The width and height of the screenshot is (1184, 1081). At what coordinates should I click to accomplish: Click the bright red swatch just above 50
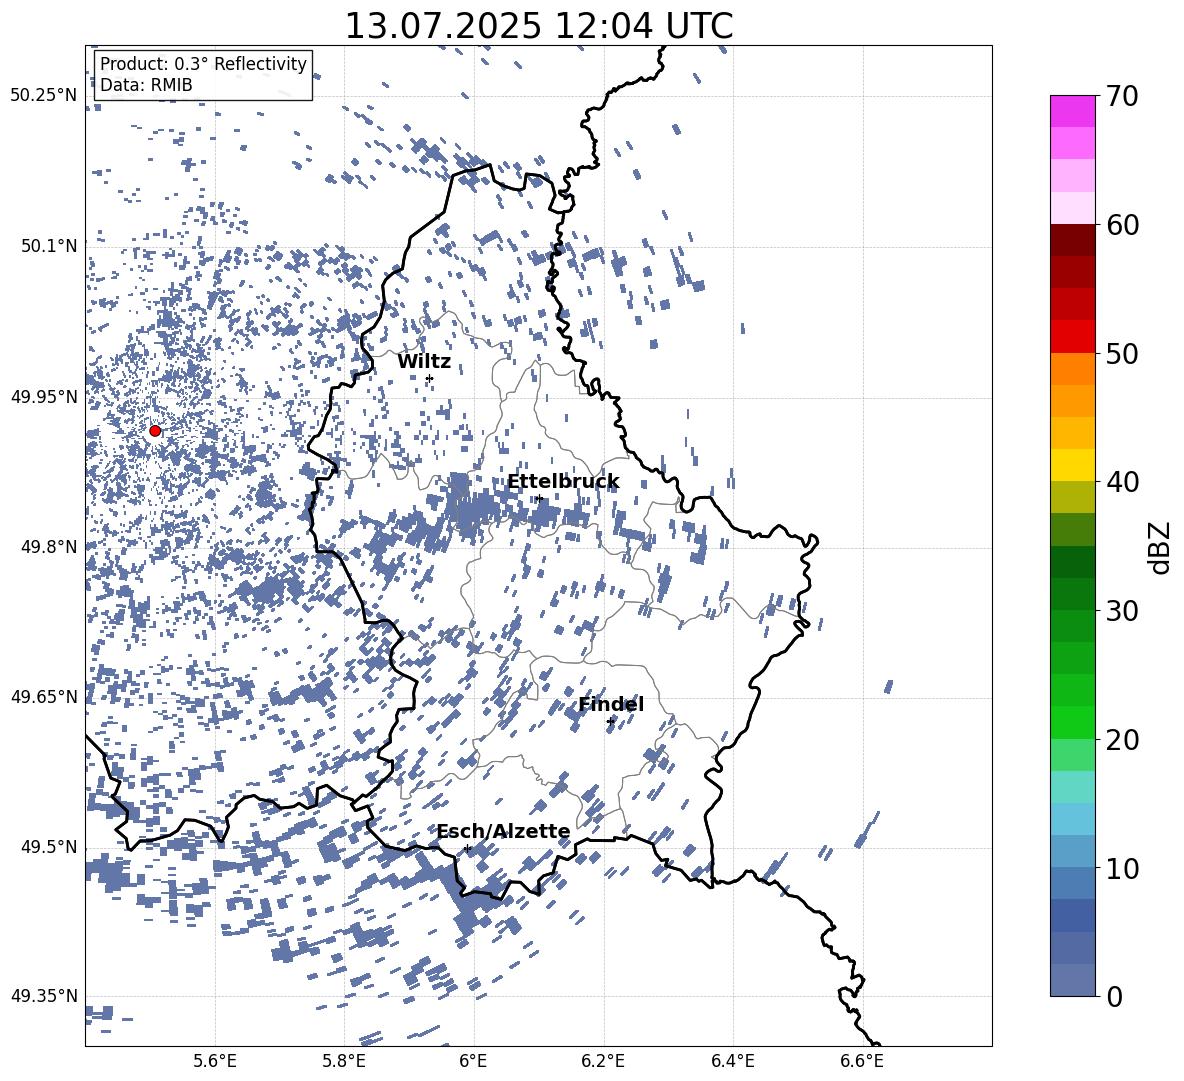pos(1072,337)
